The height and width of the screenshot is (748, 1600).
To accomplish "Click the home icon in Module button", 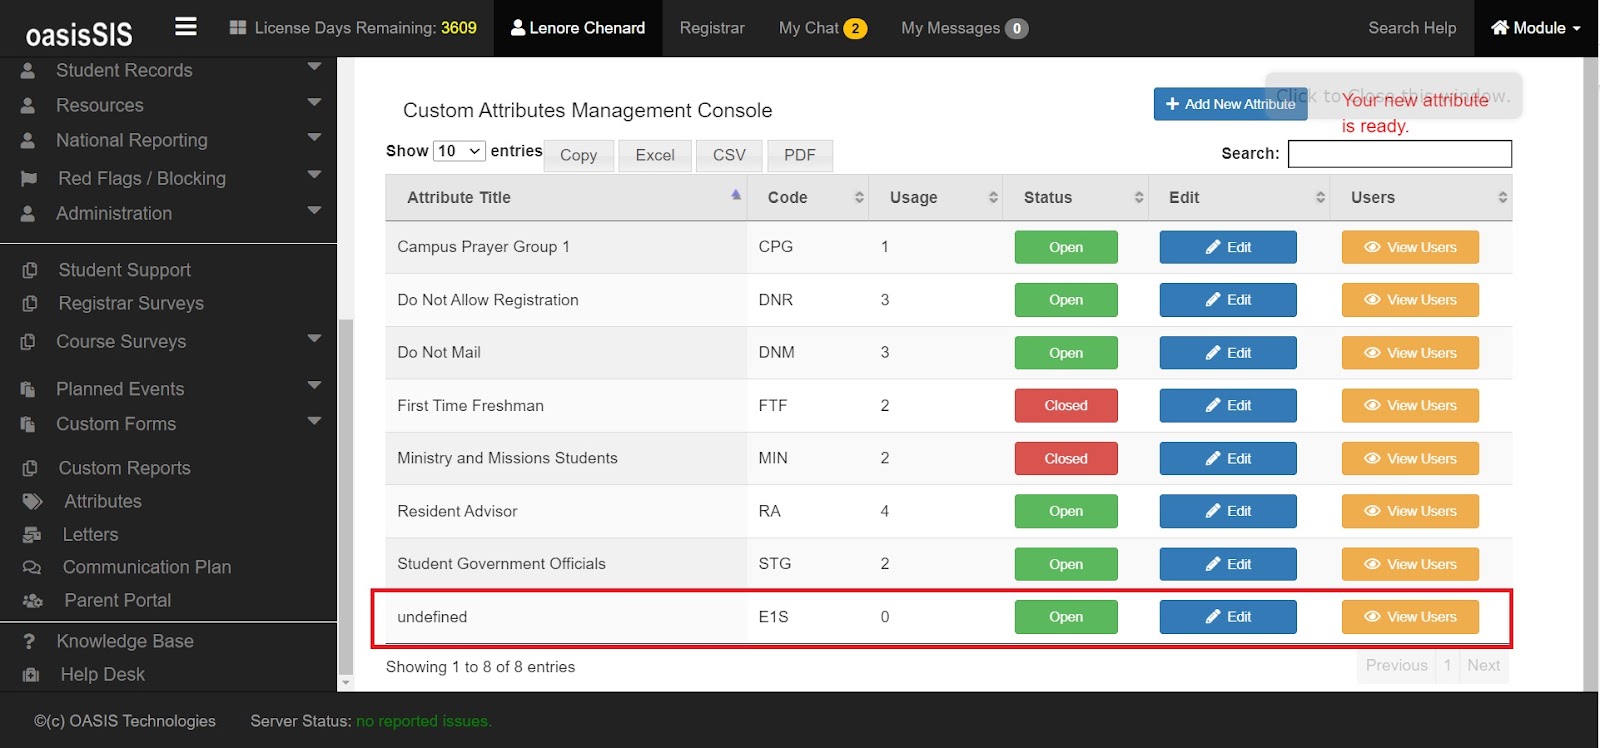I will point(1500,28).
